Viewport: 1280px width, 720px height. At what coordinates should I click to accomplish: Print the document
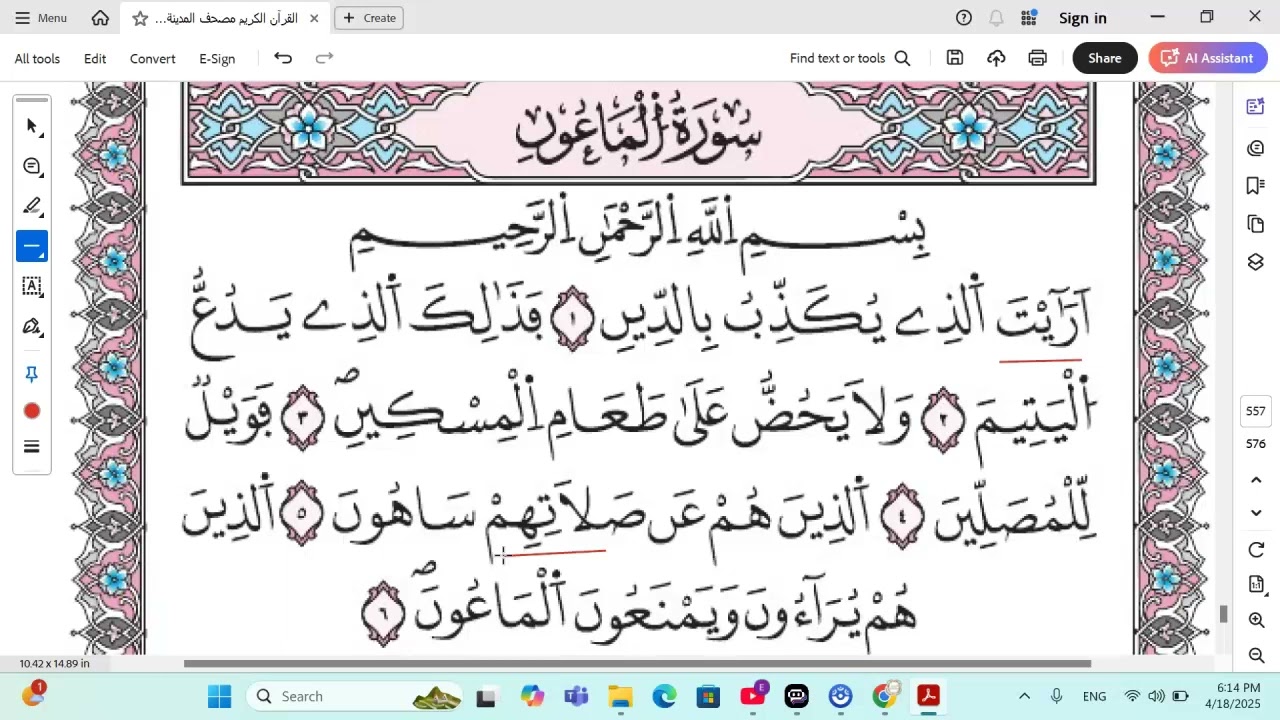coord(1037,58)
